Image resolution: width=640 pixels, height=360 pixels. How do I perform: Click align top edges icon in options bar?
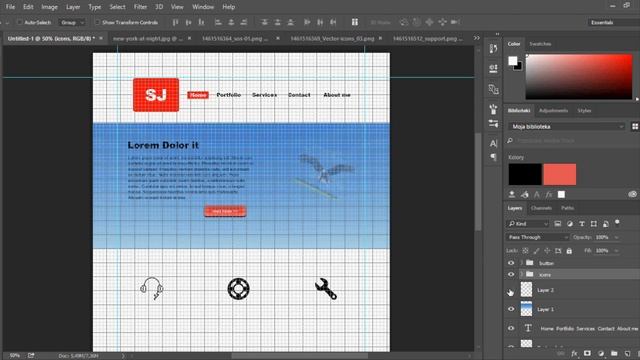pyautogui.click(x=175, y=22)
